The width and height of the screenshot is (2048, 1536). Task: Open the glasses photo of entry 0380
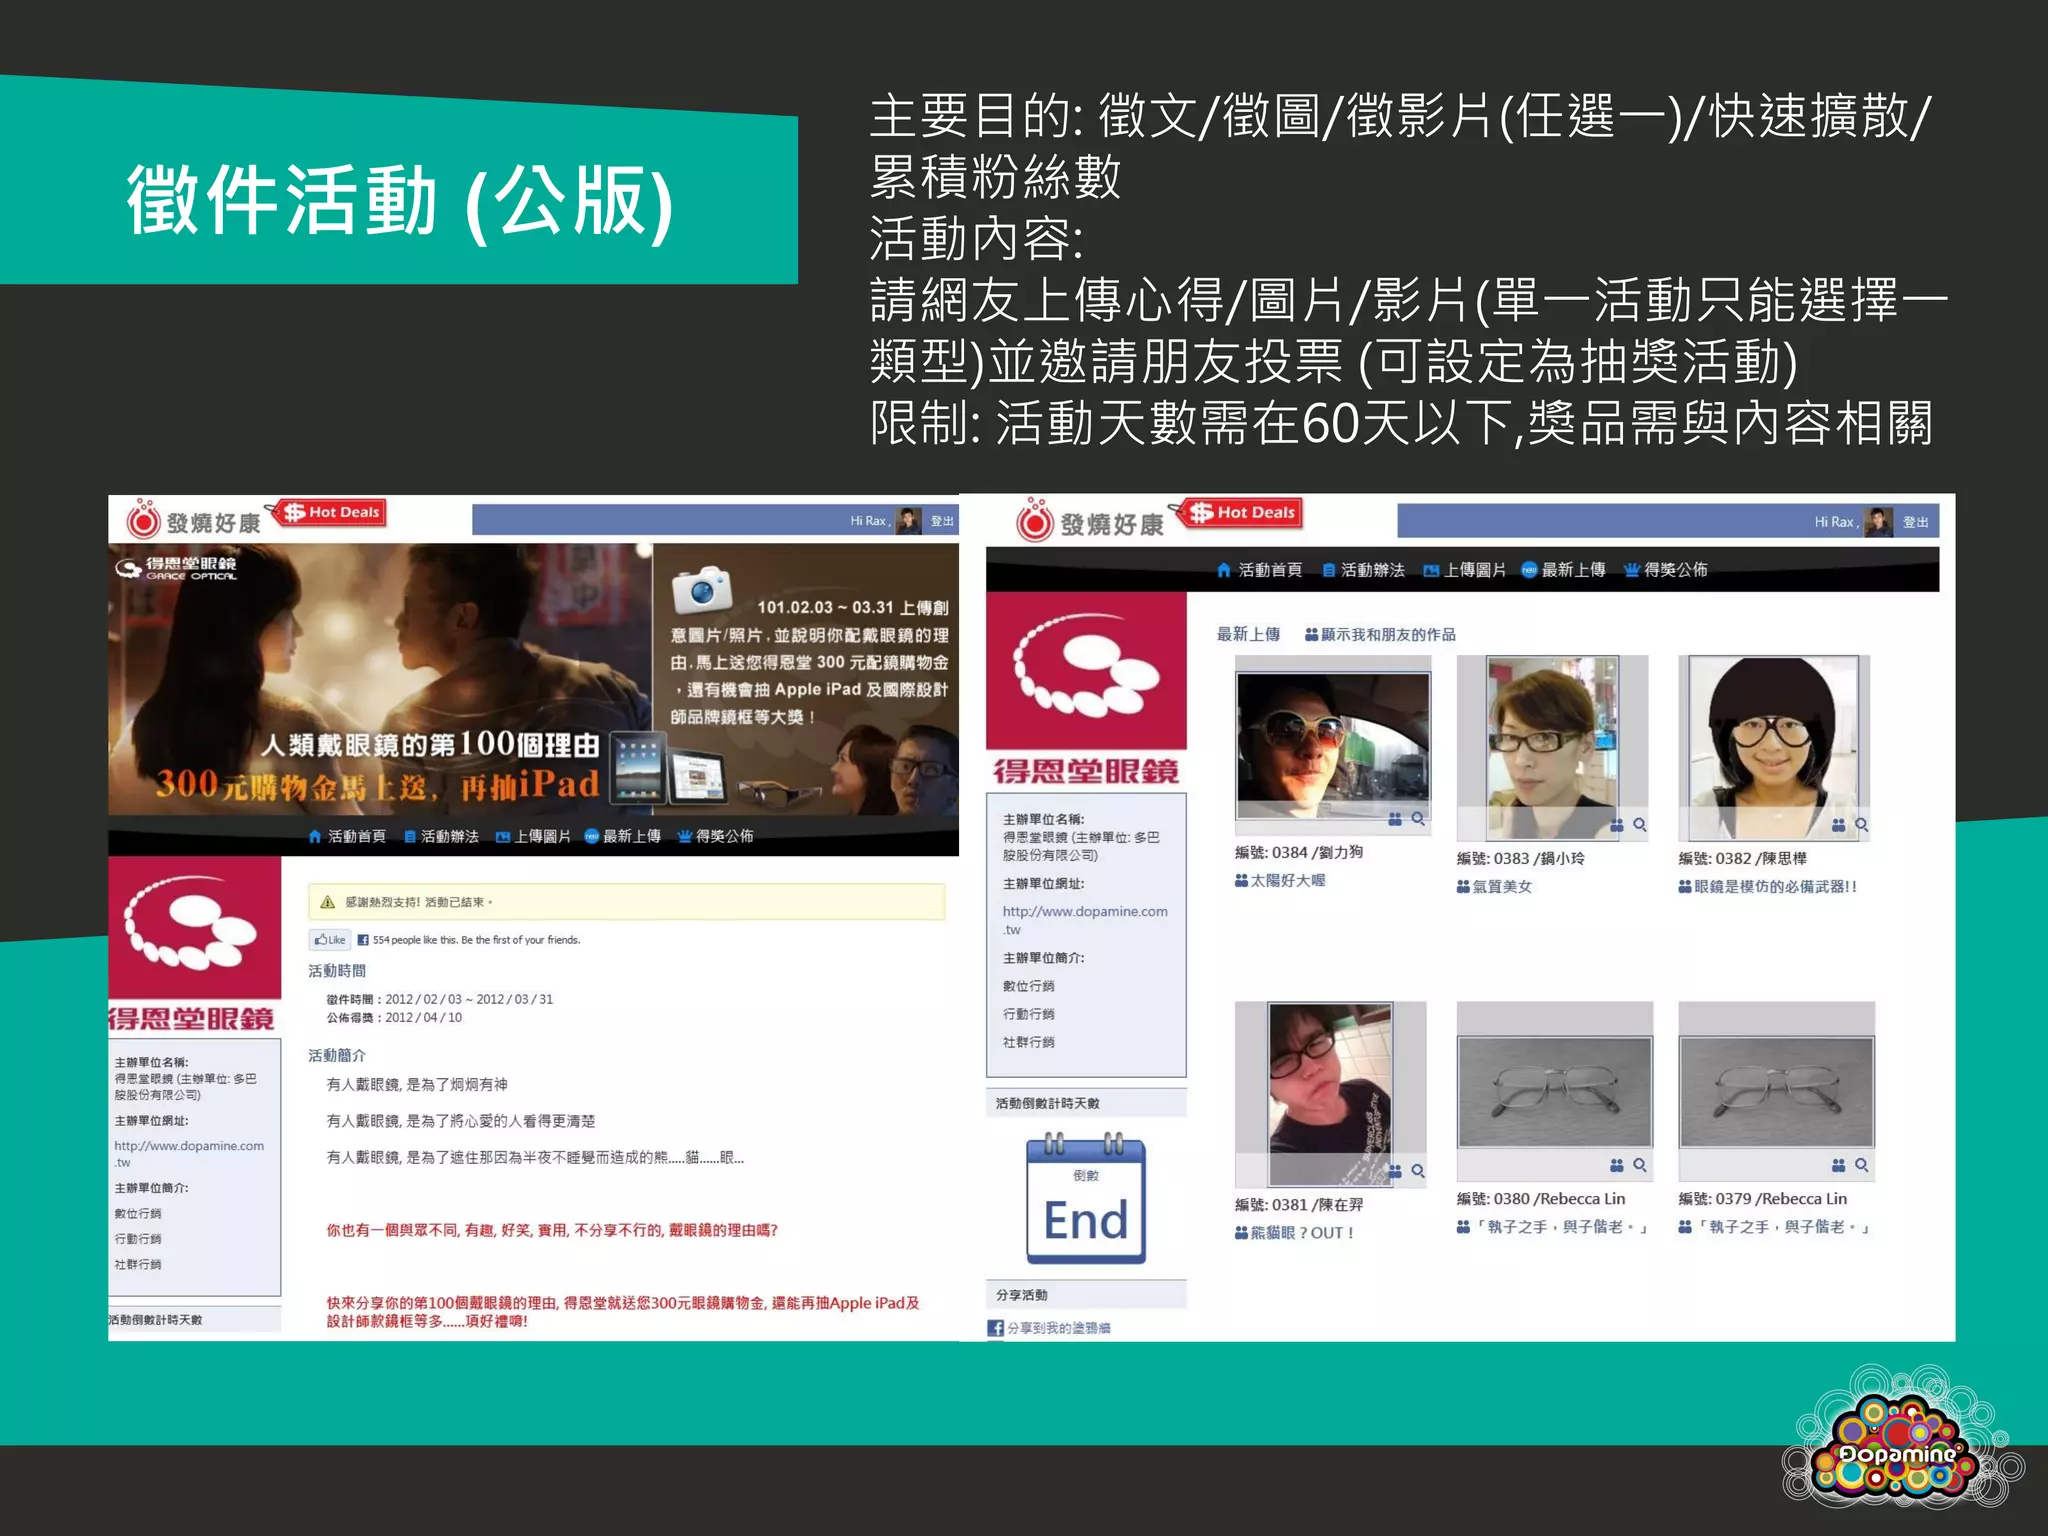click(x=1554, y=1092)
